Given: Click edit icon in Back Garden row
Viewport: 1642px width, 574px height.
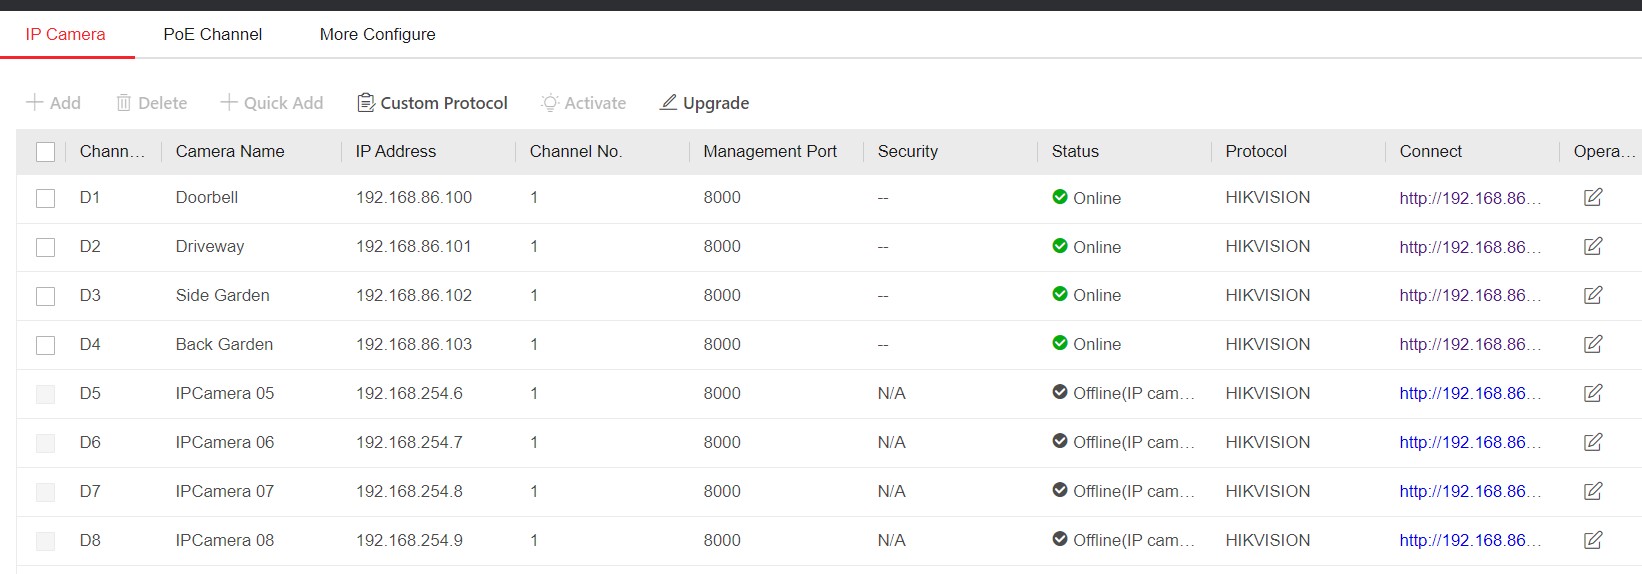Looking at the screenshot, I should (x=1593, y=344).
